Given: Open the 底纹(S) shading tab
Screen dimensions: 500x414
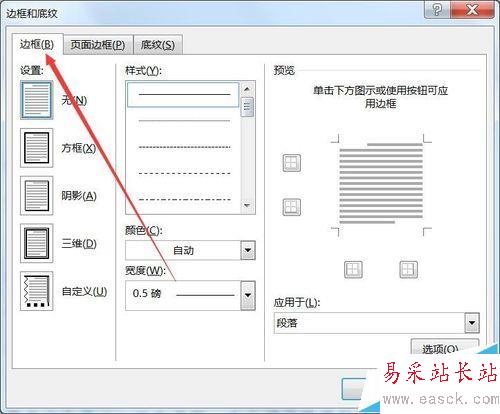Looking at the screenshot, I should point(158,45).
